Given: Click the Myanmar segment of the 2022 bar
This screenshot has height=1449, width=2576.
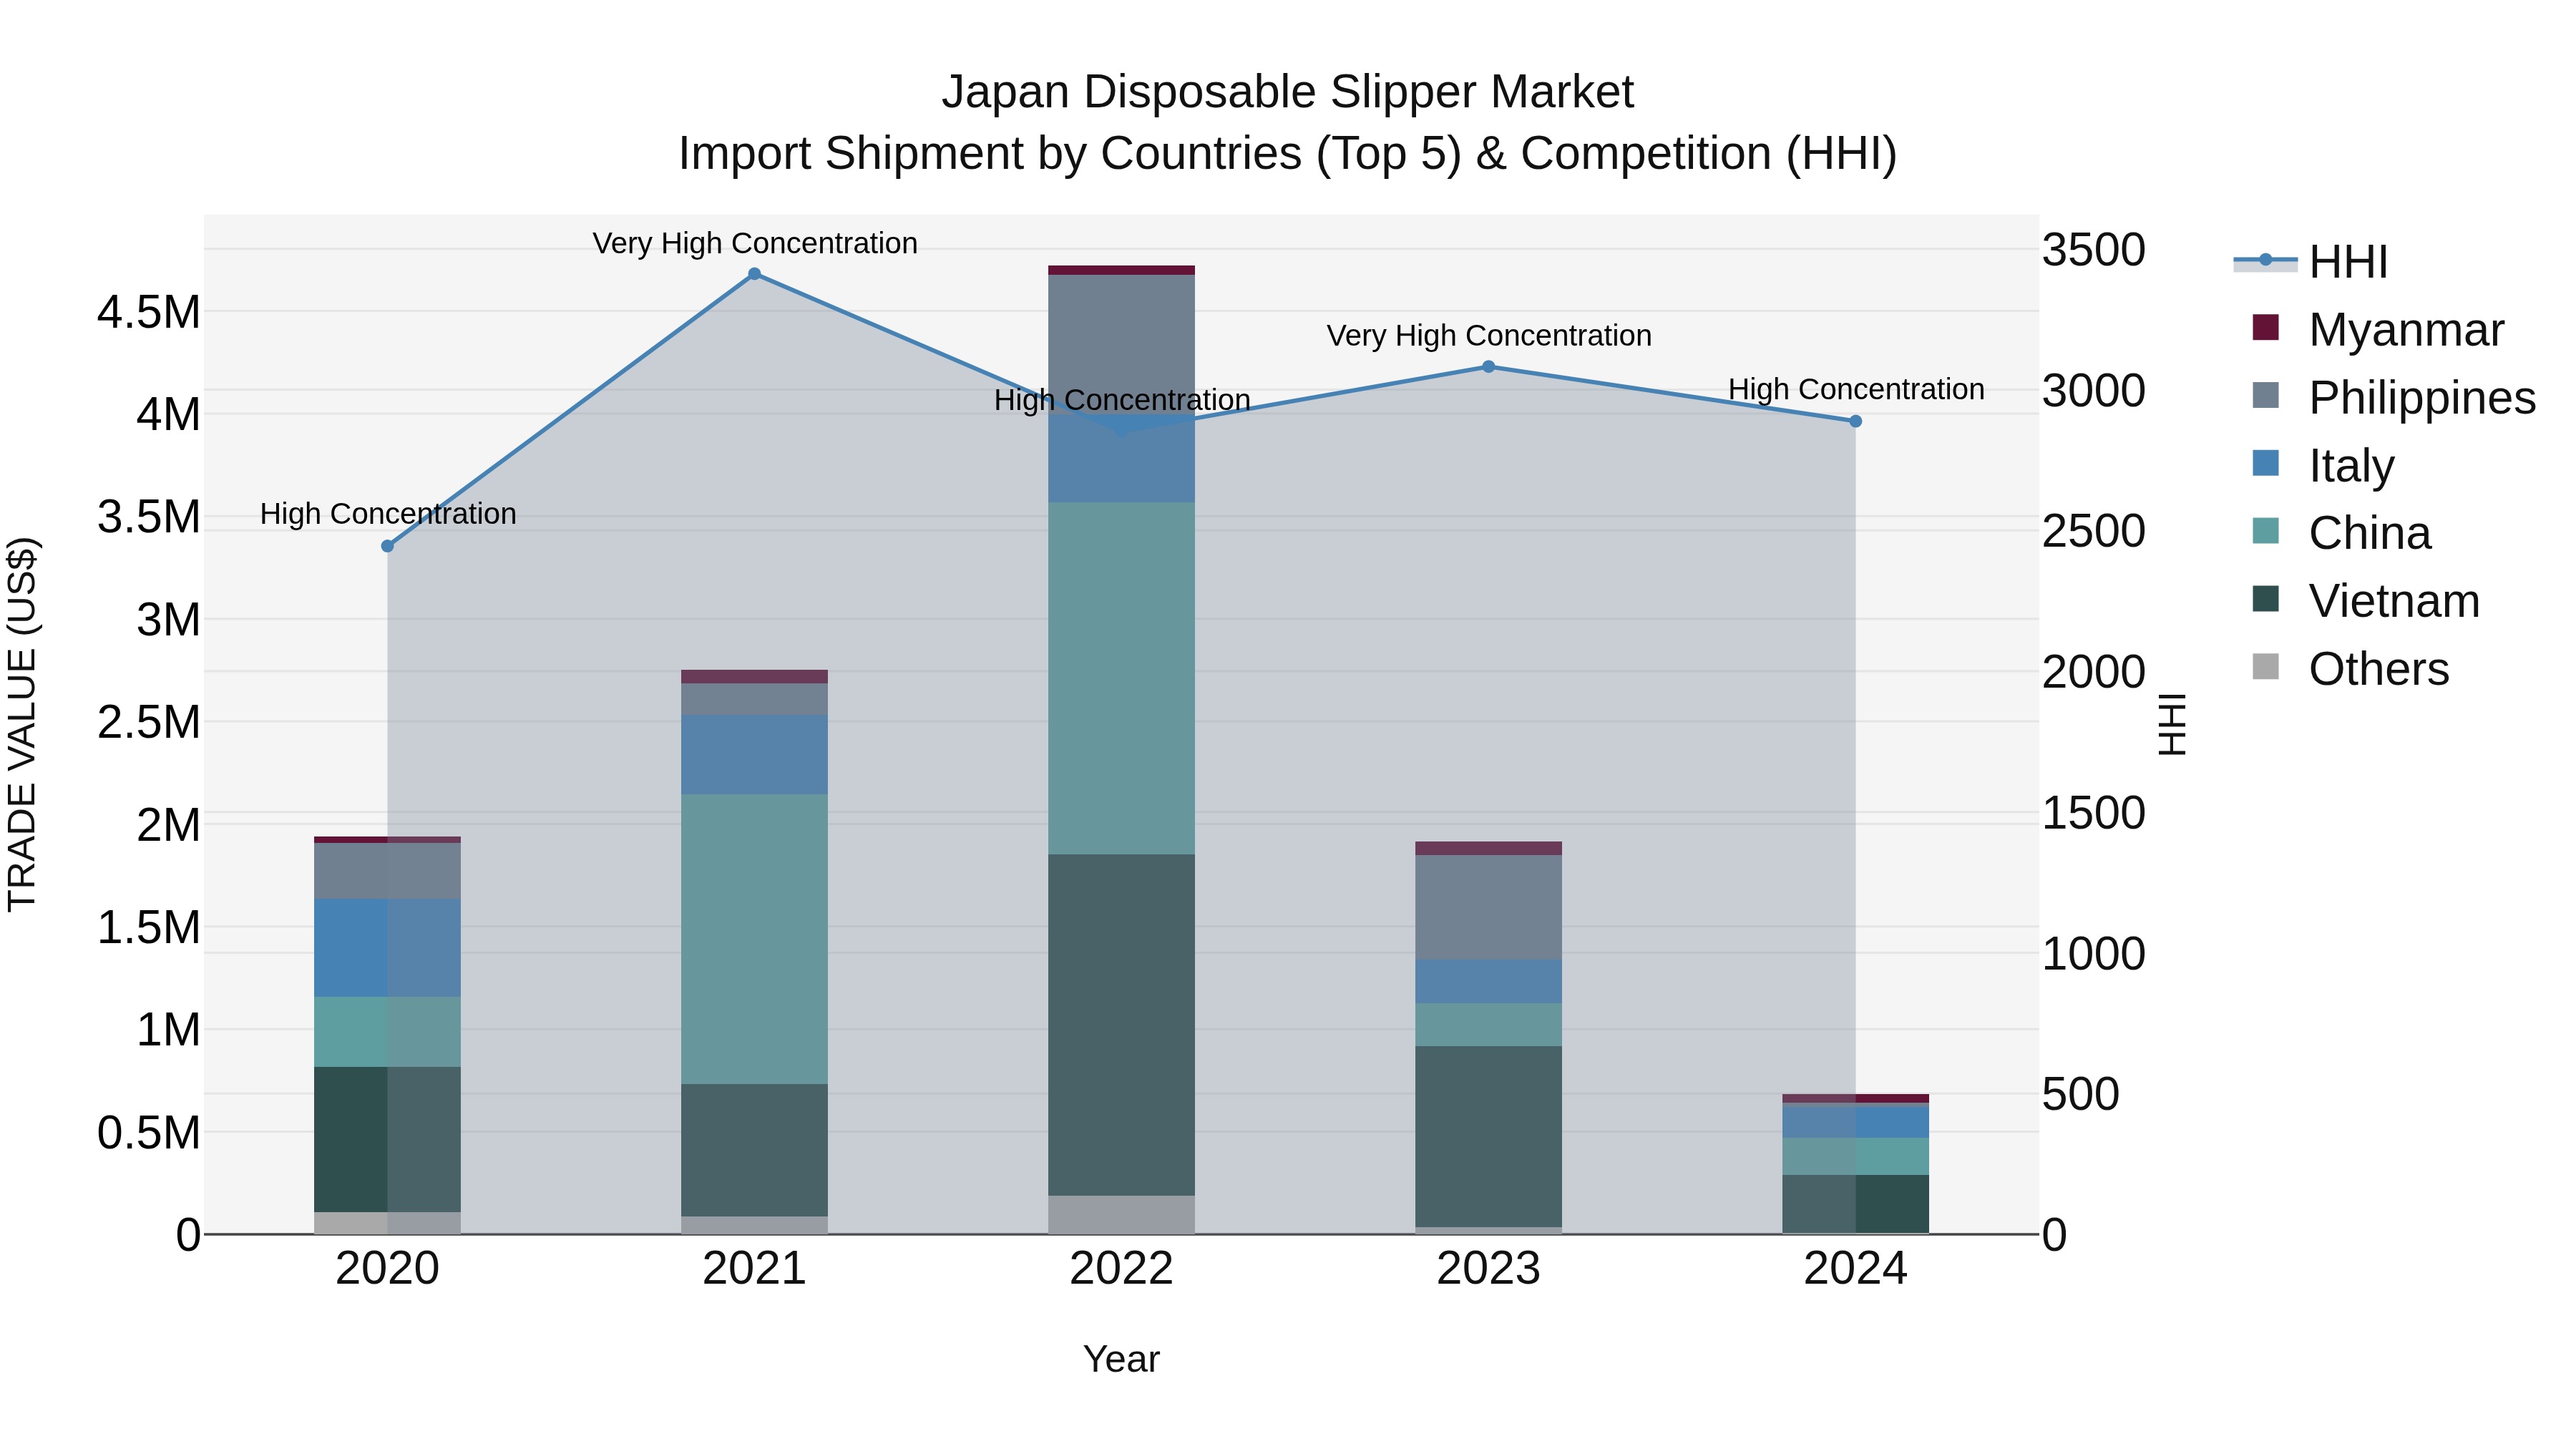Looking at the screenshot, I should click(x=1122, y=270).
